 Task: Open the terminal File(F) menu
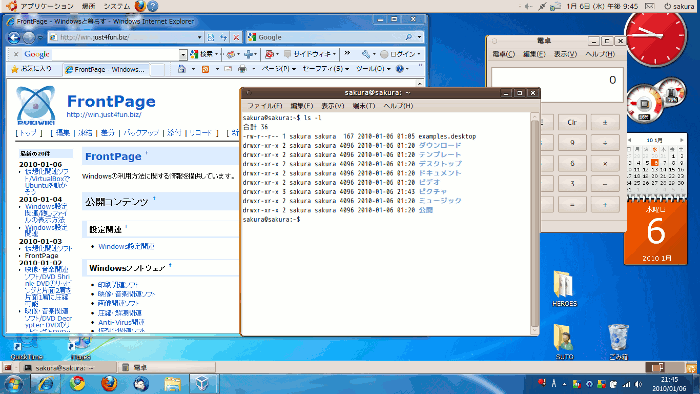[x=265, y=106]
